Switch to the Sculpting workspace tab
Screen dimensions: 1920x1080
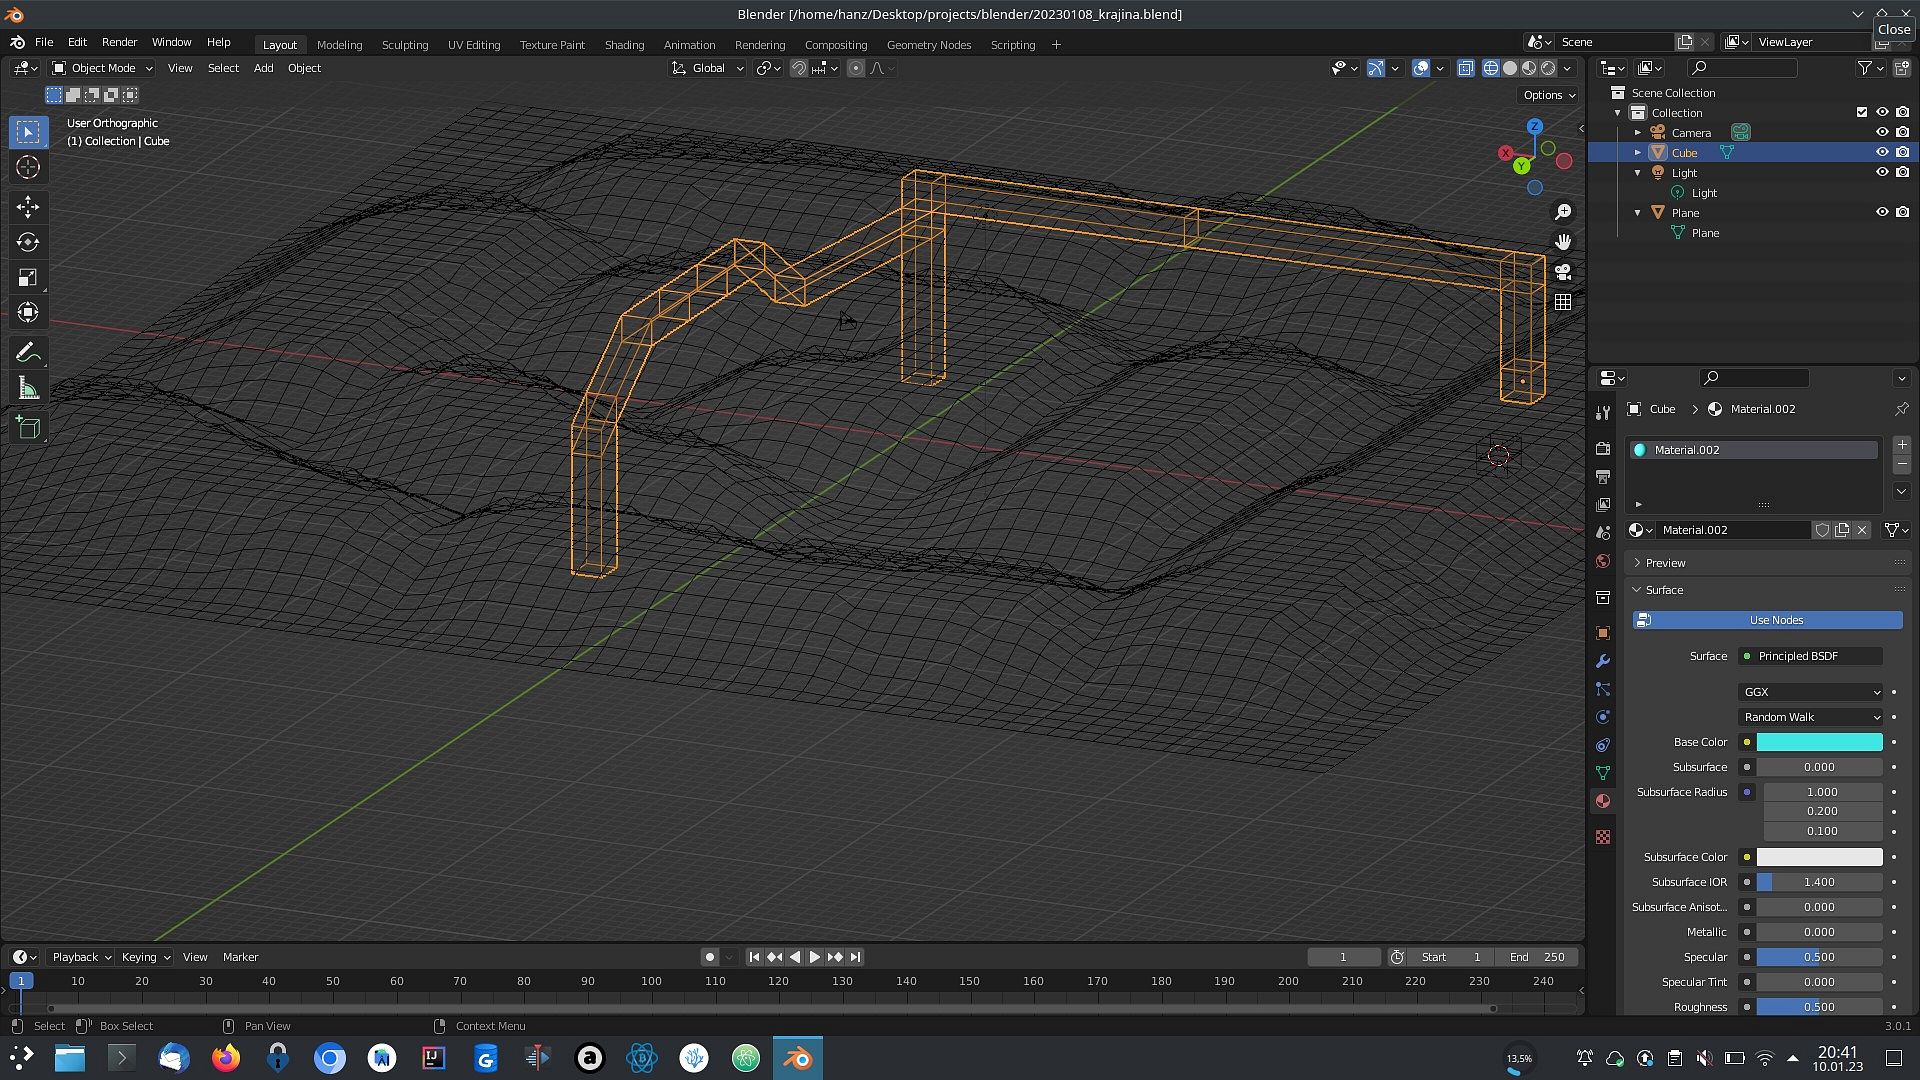(404, 45)
